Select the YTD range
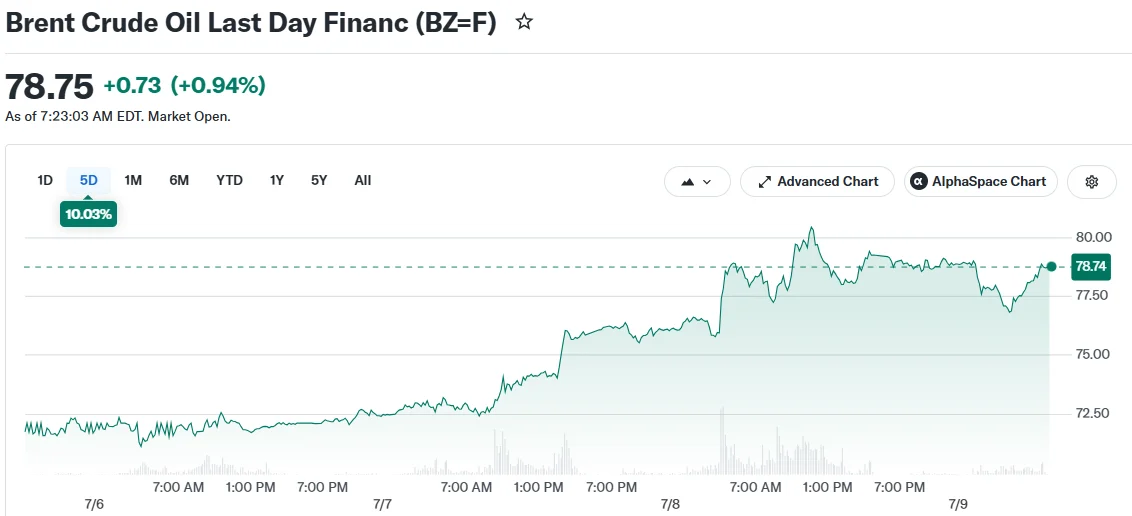Viewport: 1132px width, 516px height. click(230, 180)
